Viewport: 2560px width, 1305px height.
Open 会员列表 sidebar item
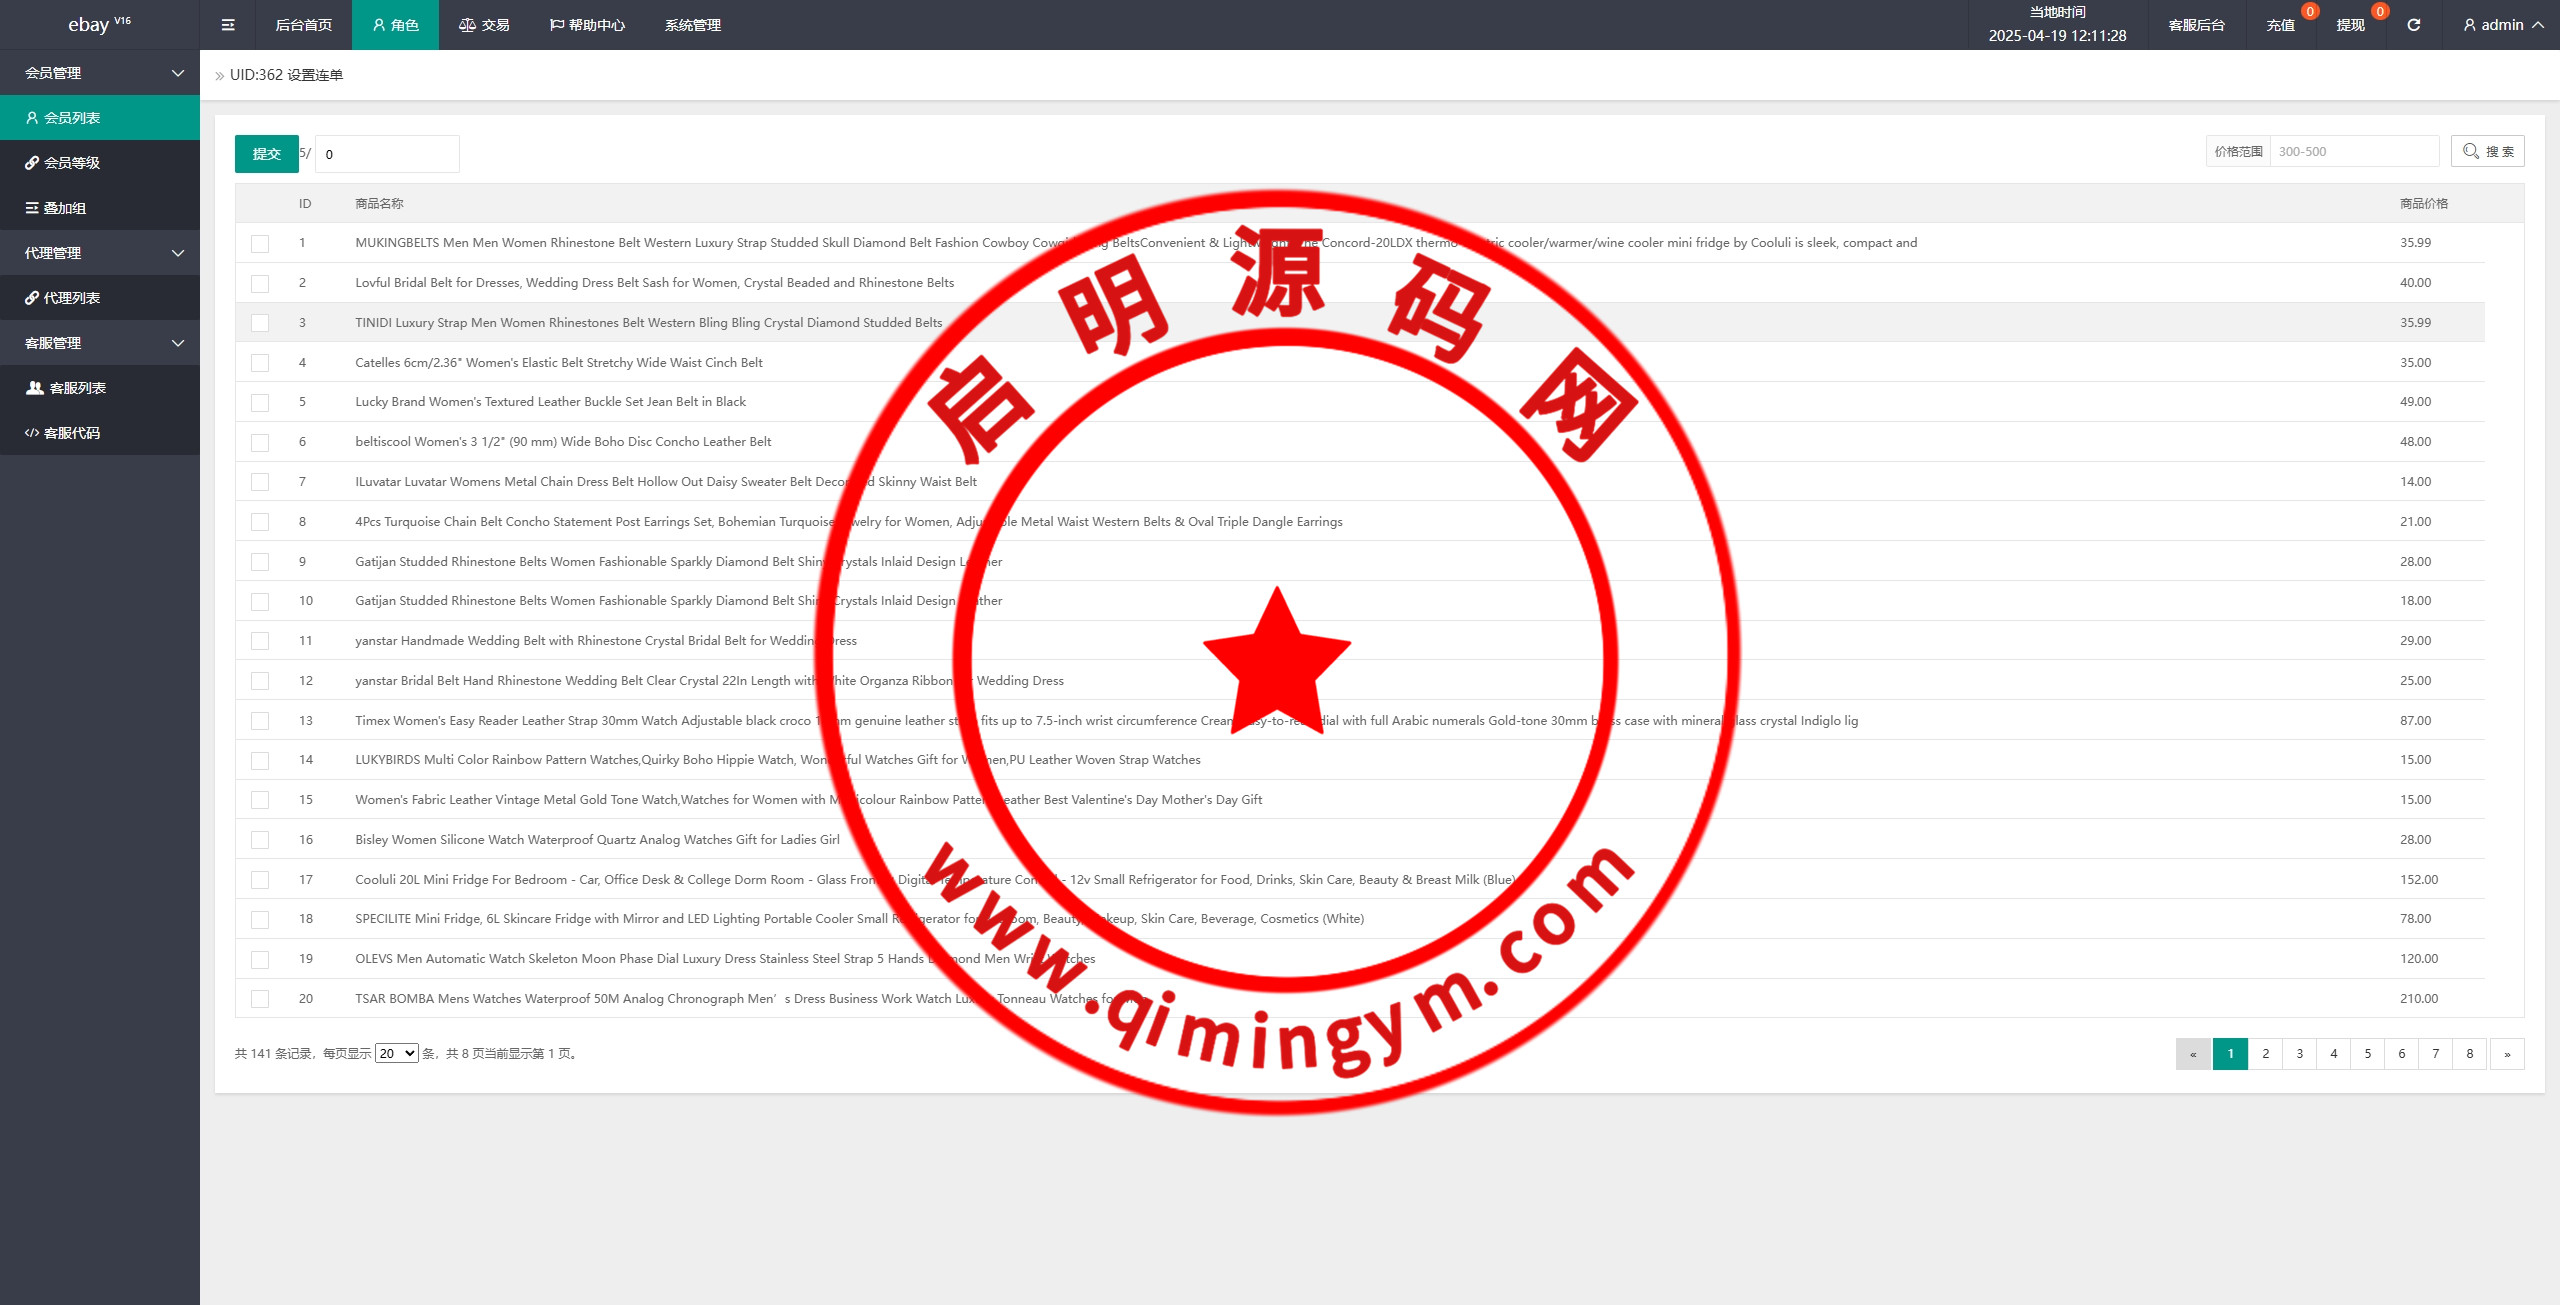[x=72, y=118]
